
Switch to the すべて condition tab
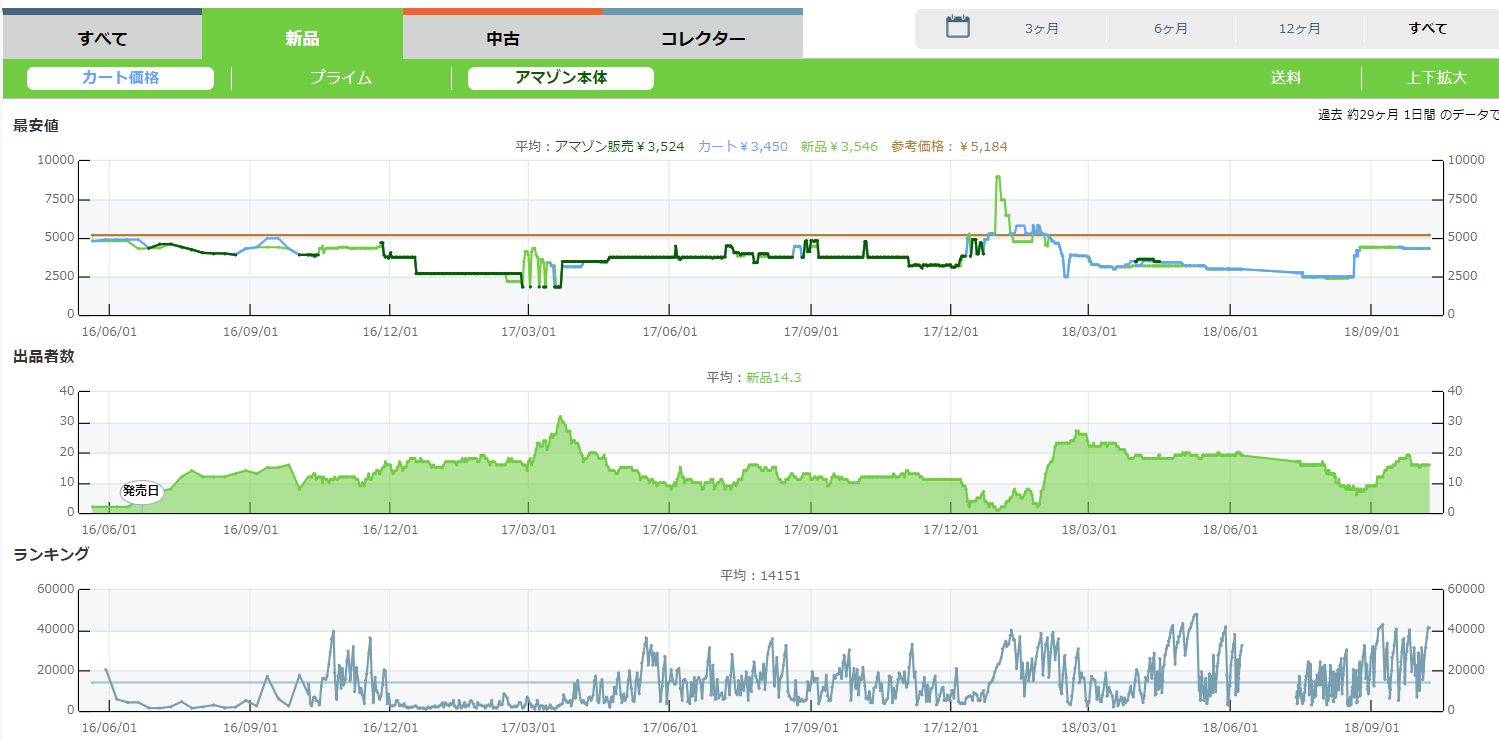point(102,39)
